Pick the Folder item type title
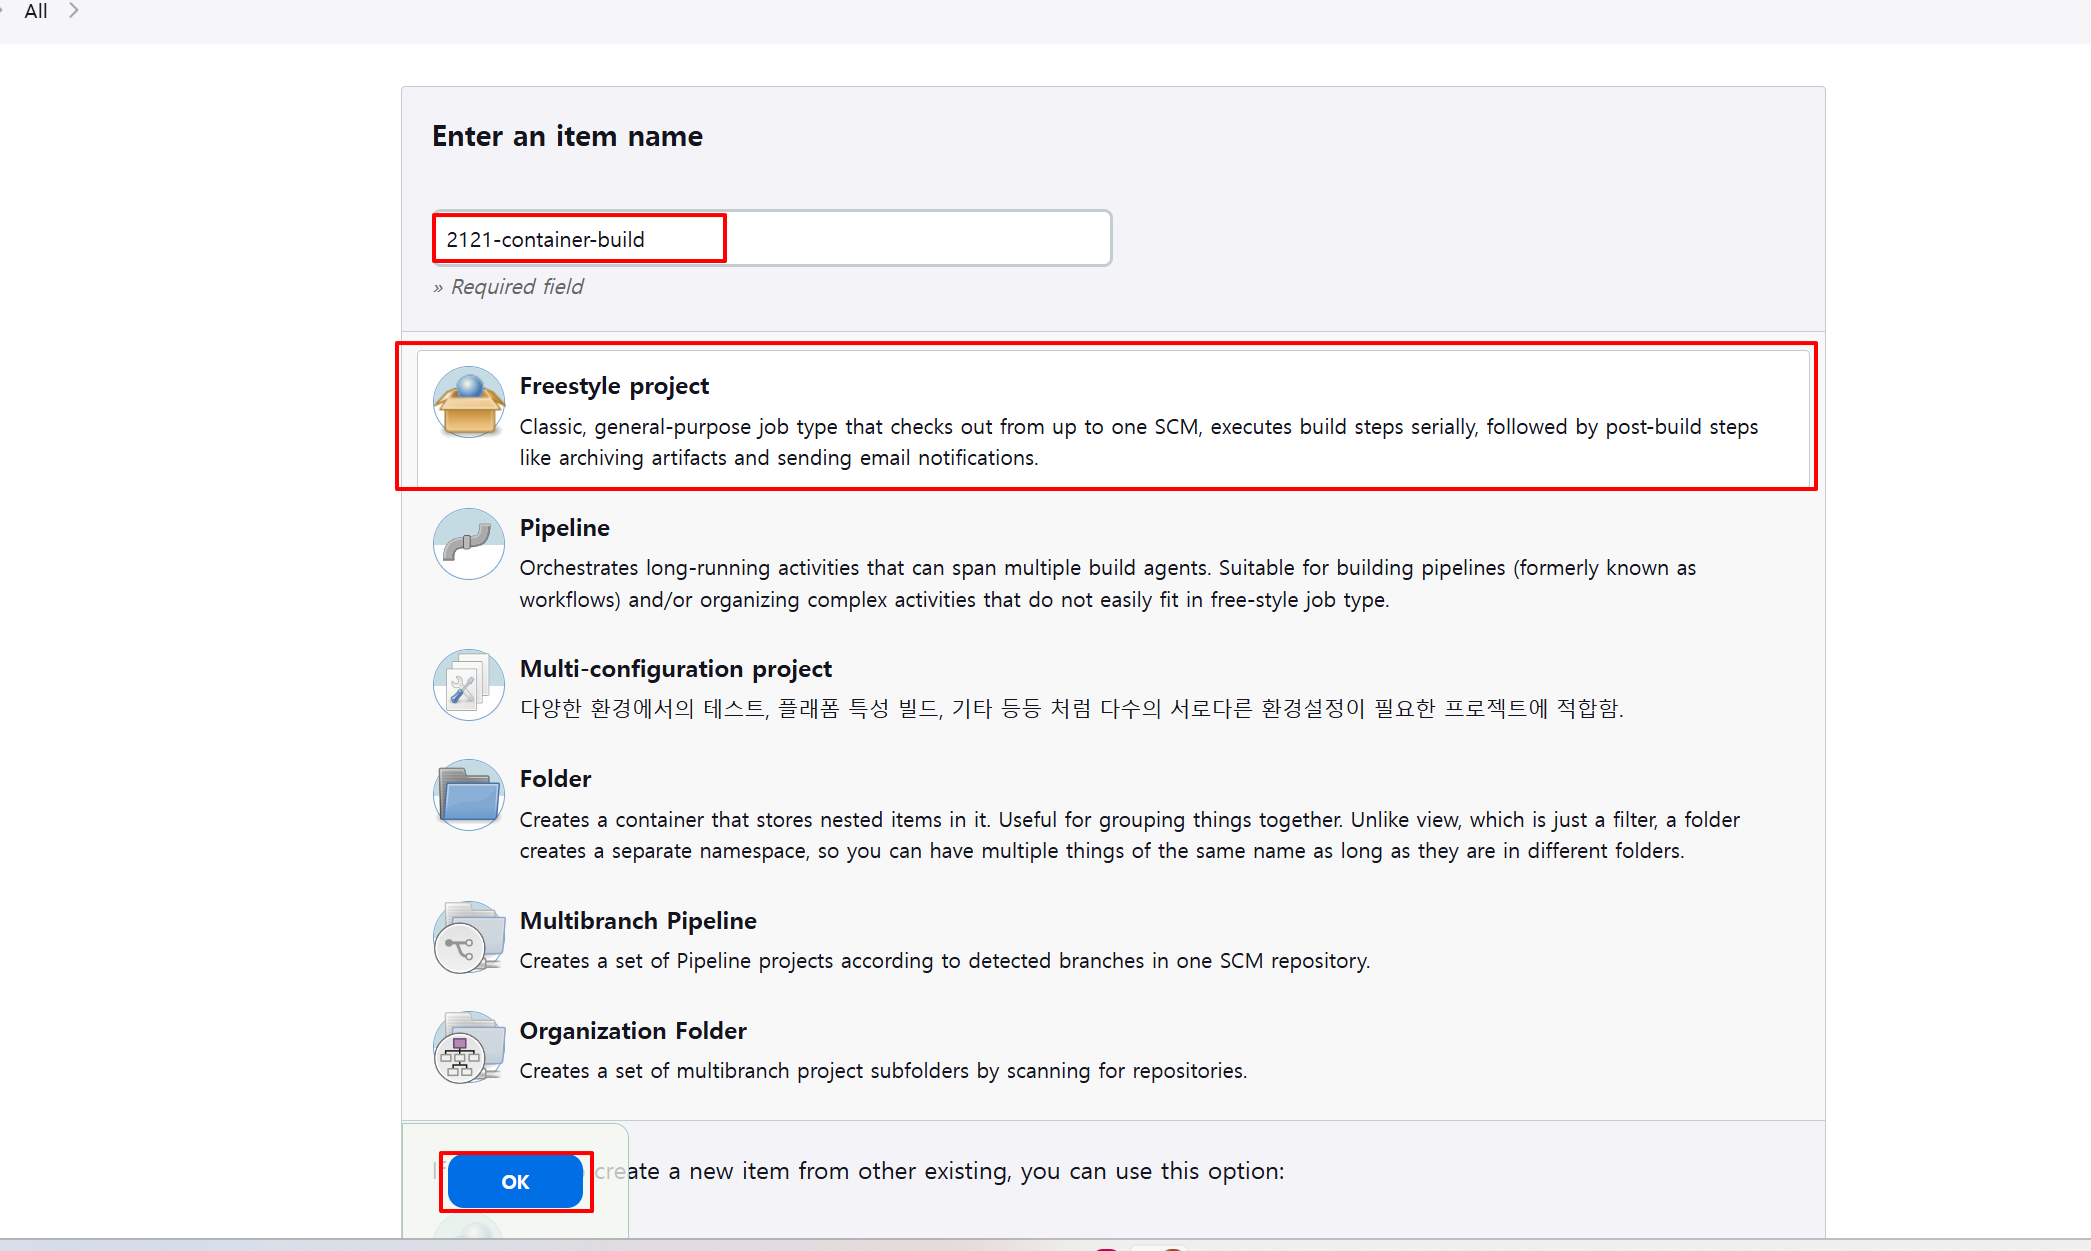Screen dimensions: 2091x1251 pyautogui.click(x=555, y=779)
